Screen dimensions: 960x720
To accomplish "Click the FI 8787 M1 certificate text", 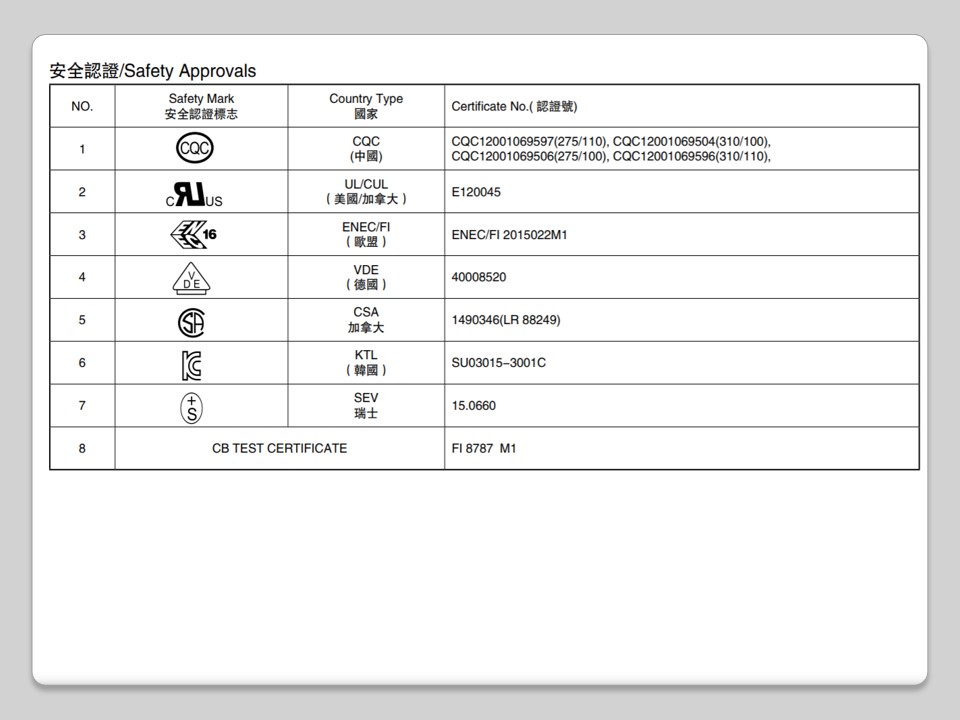I will [484, 448].
